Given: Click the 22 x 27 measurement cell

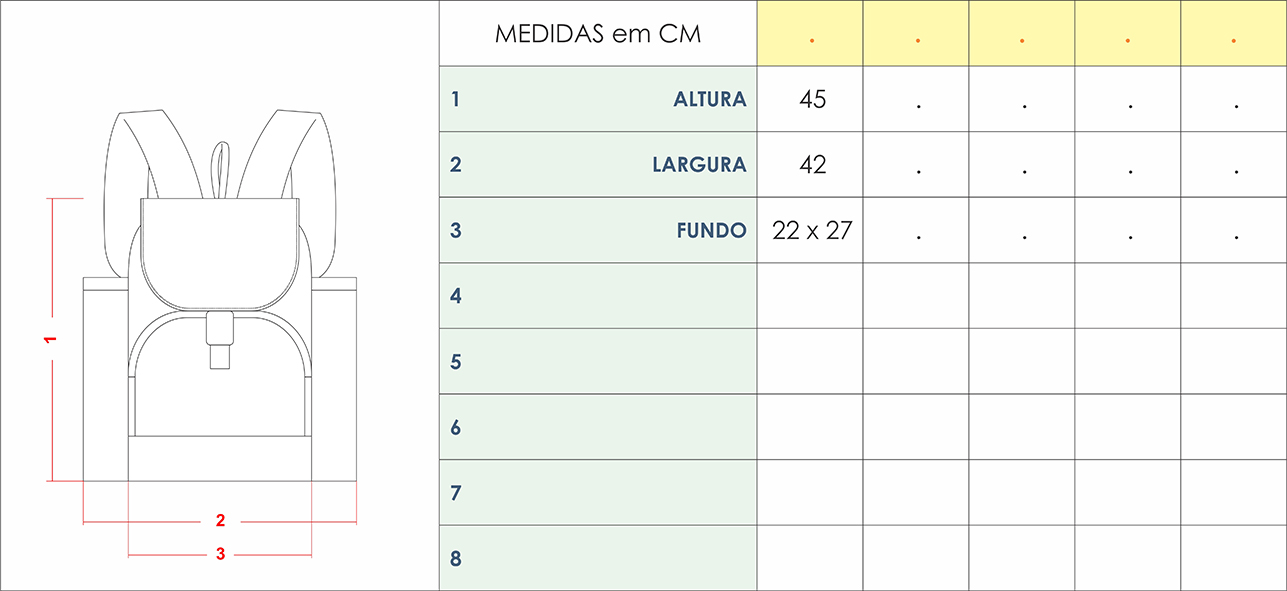Looking at the screenshot, I should 811,230.
